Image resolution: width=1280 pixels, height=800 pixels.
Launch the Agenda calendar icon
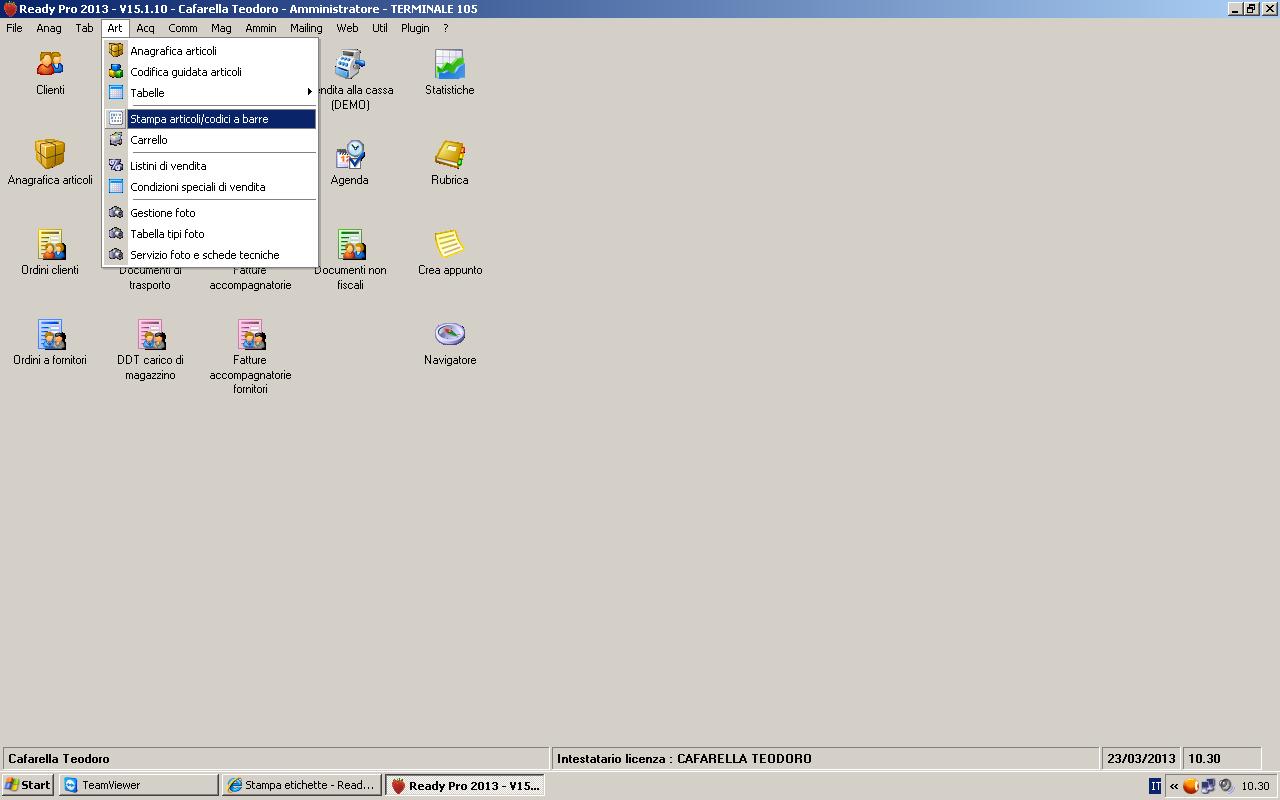350,155
